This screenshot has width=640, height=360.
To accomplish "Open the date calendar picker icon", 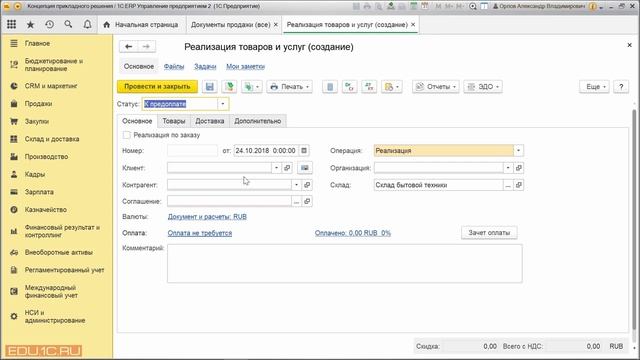I will [304, 151].
